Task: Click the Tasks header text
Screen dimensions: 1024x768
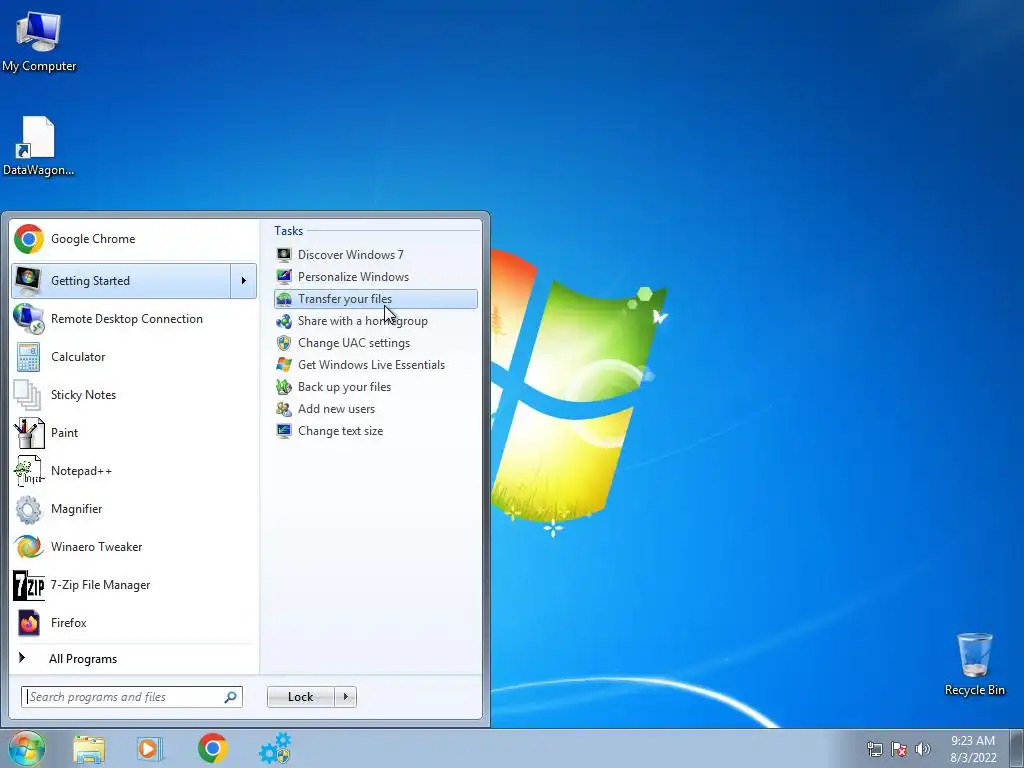Action: pyautogui.click(x=289, y=231)
